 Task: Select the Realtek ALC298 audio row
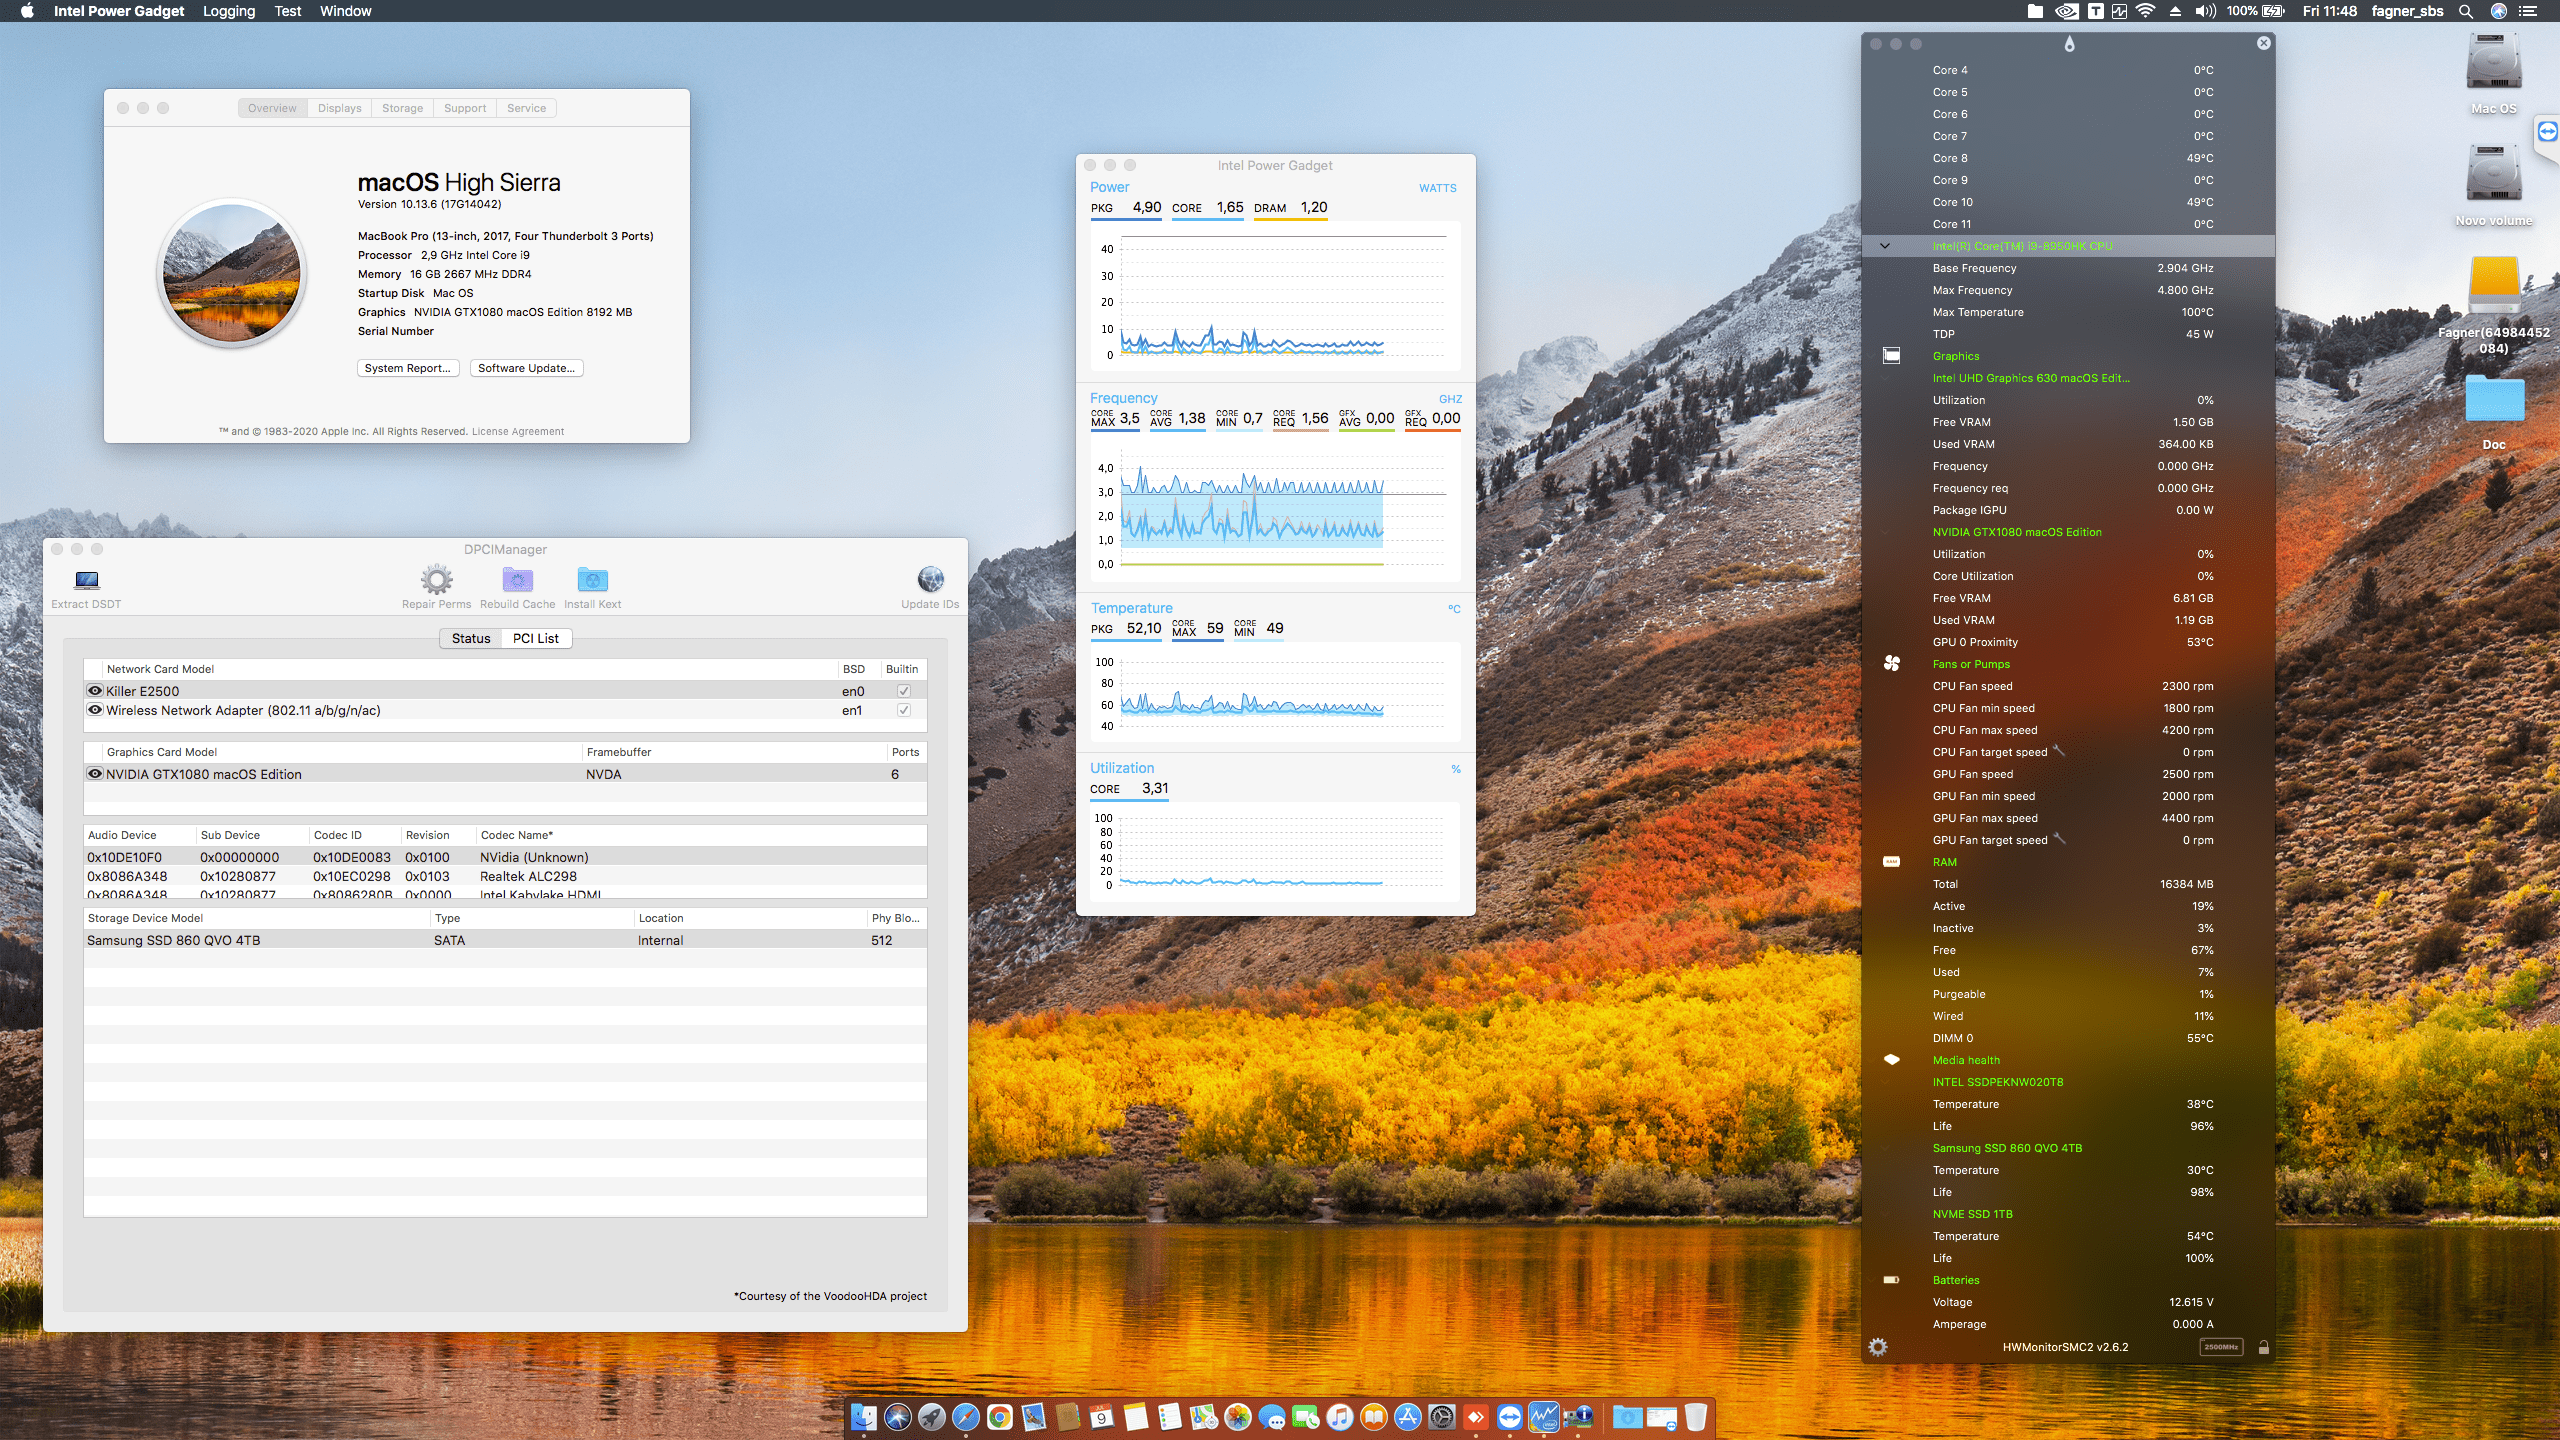pos(505,876)
